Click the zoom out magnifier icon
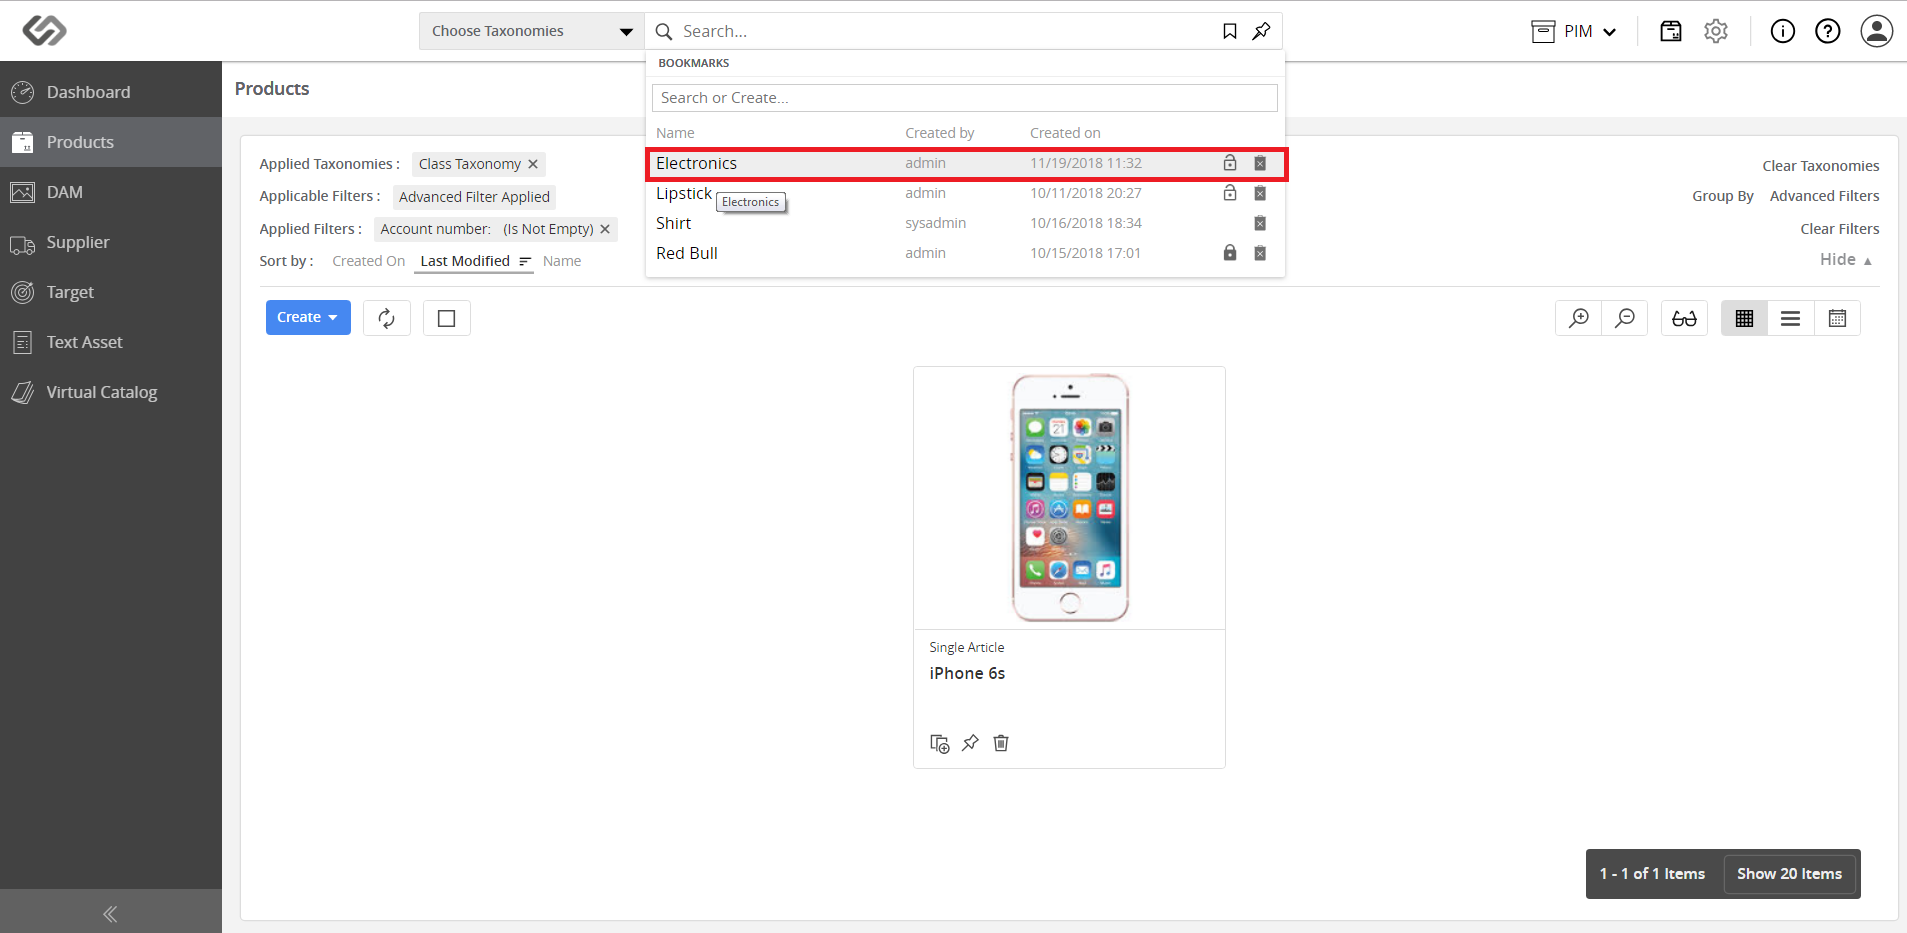The width and height of the screenshot is (1907, 933). tap(1625, 318)
